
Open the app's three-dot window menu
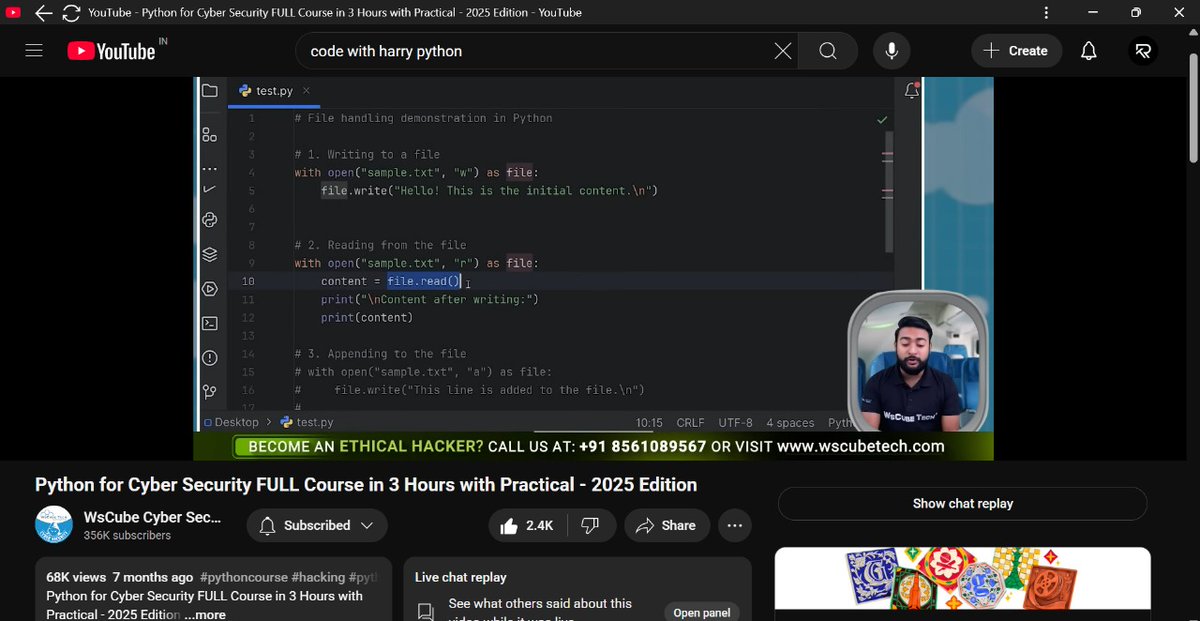(x=1046, y=13)
